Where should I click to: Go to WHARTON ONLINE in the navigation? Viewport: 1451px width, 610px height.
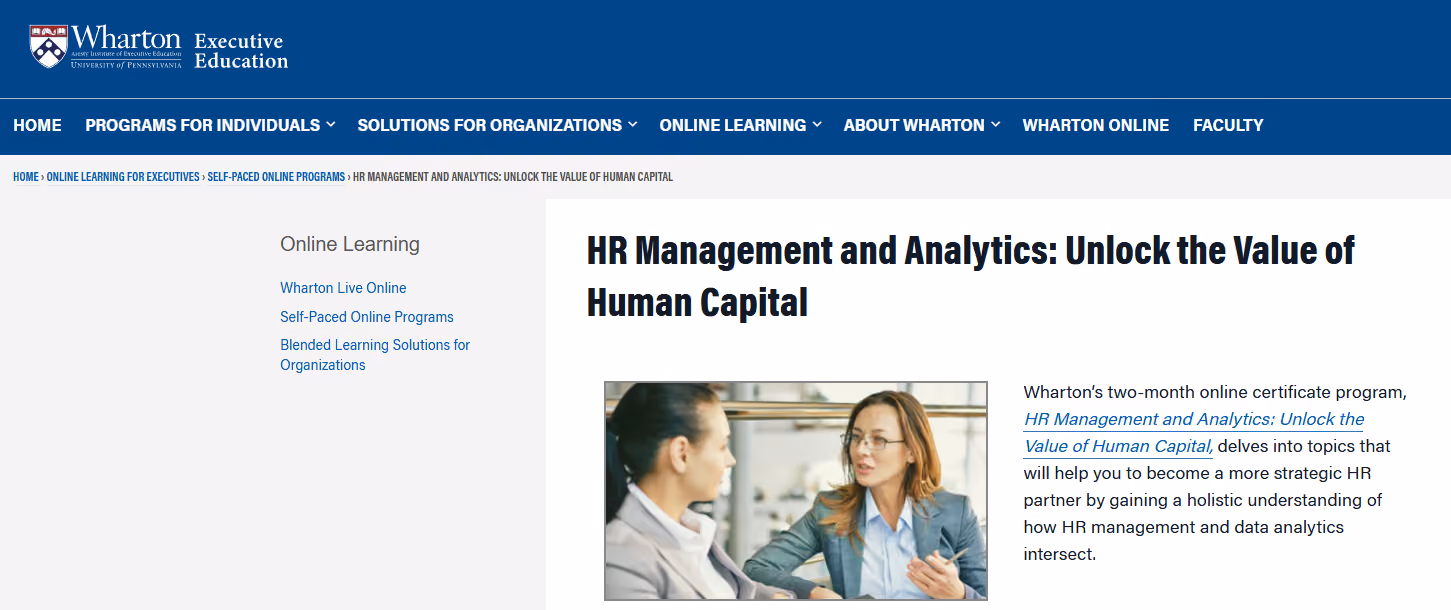click(1096, 125)
